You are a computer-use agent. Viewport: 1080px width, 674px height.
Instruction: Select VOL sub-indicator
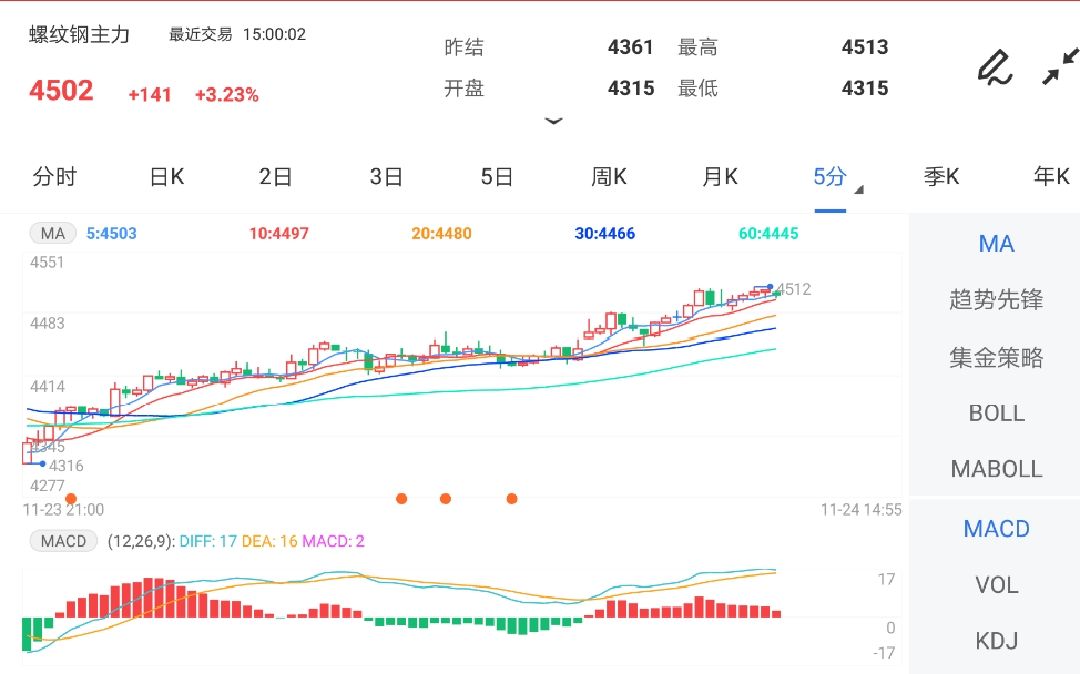[997, 585]
